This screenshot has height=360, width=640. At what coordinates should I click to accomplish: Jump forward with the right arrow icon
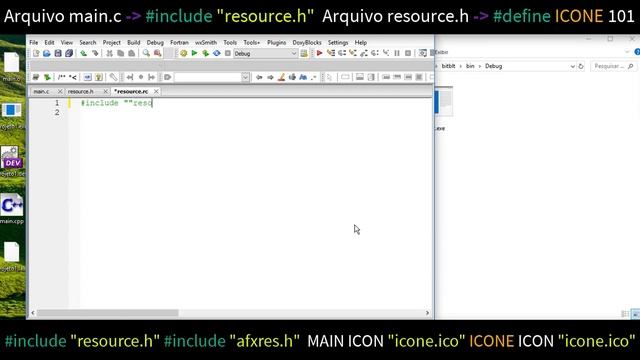pyautogui.click(x=270, y=77)
